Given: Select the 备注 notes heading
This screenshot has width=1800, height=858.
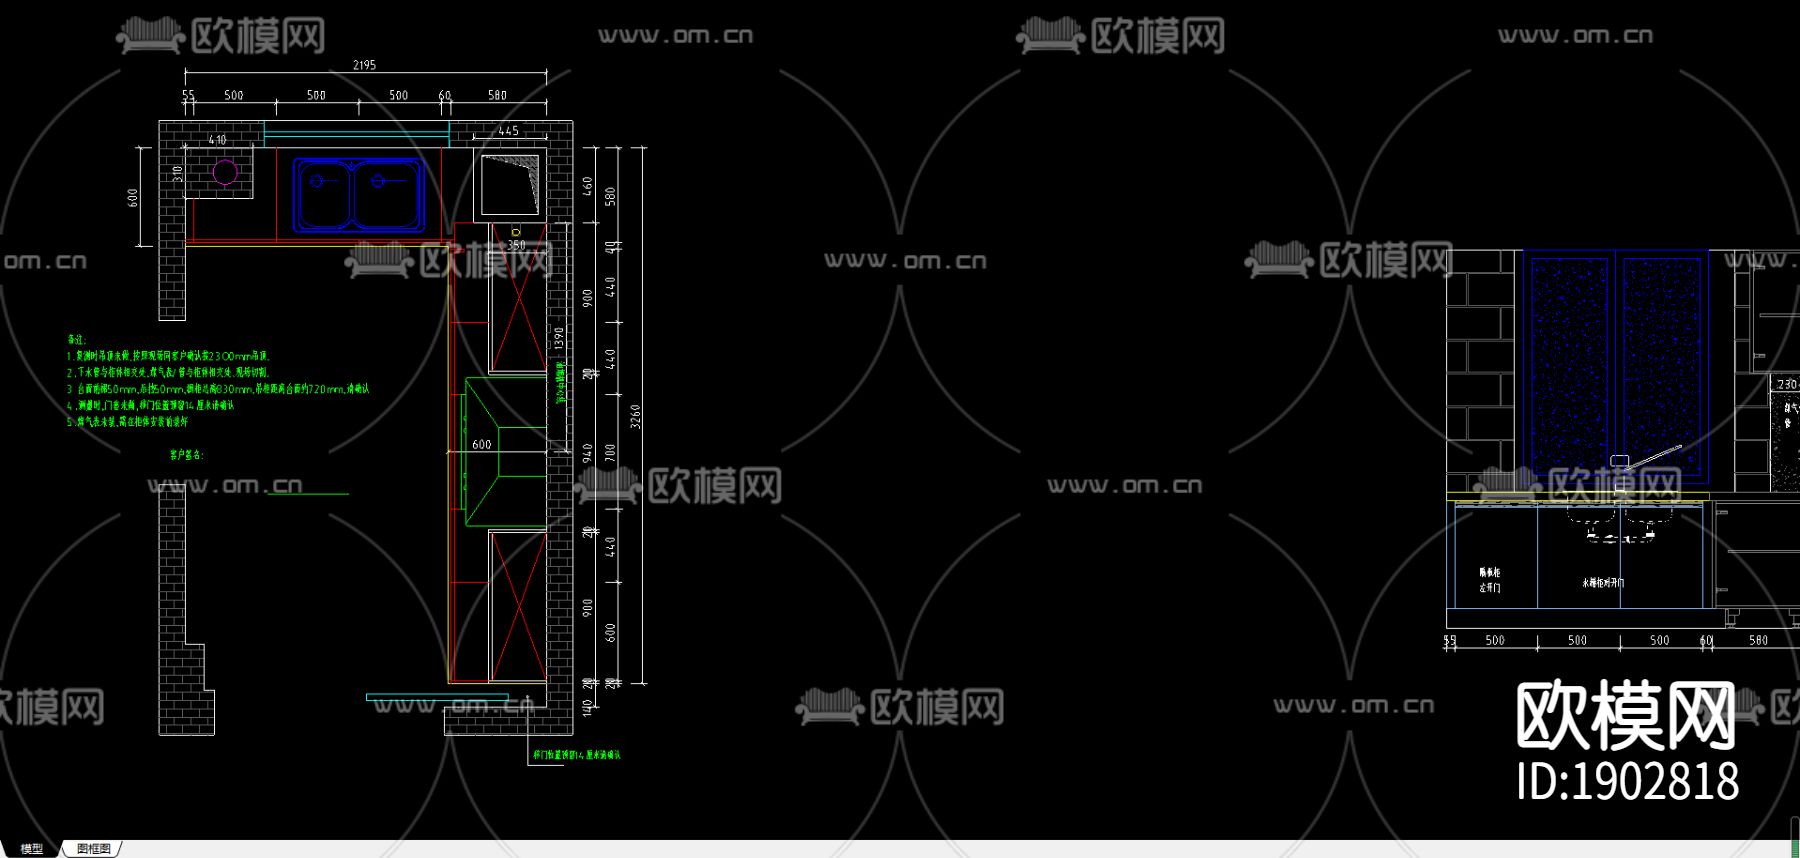Looking at the screenshot, I should tap(77, 340).
